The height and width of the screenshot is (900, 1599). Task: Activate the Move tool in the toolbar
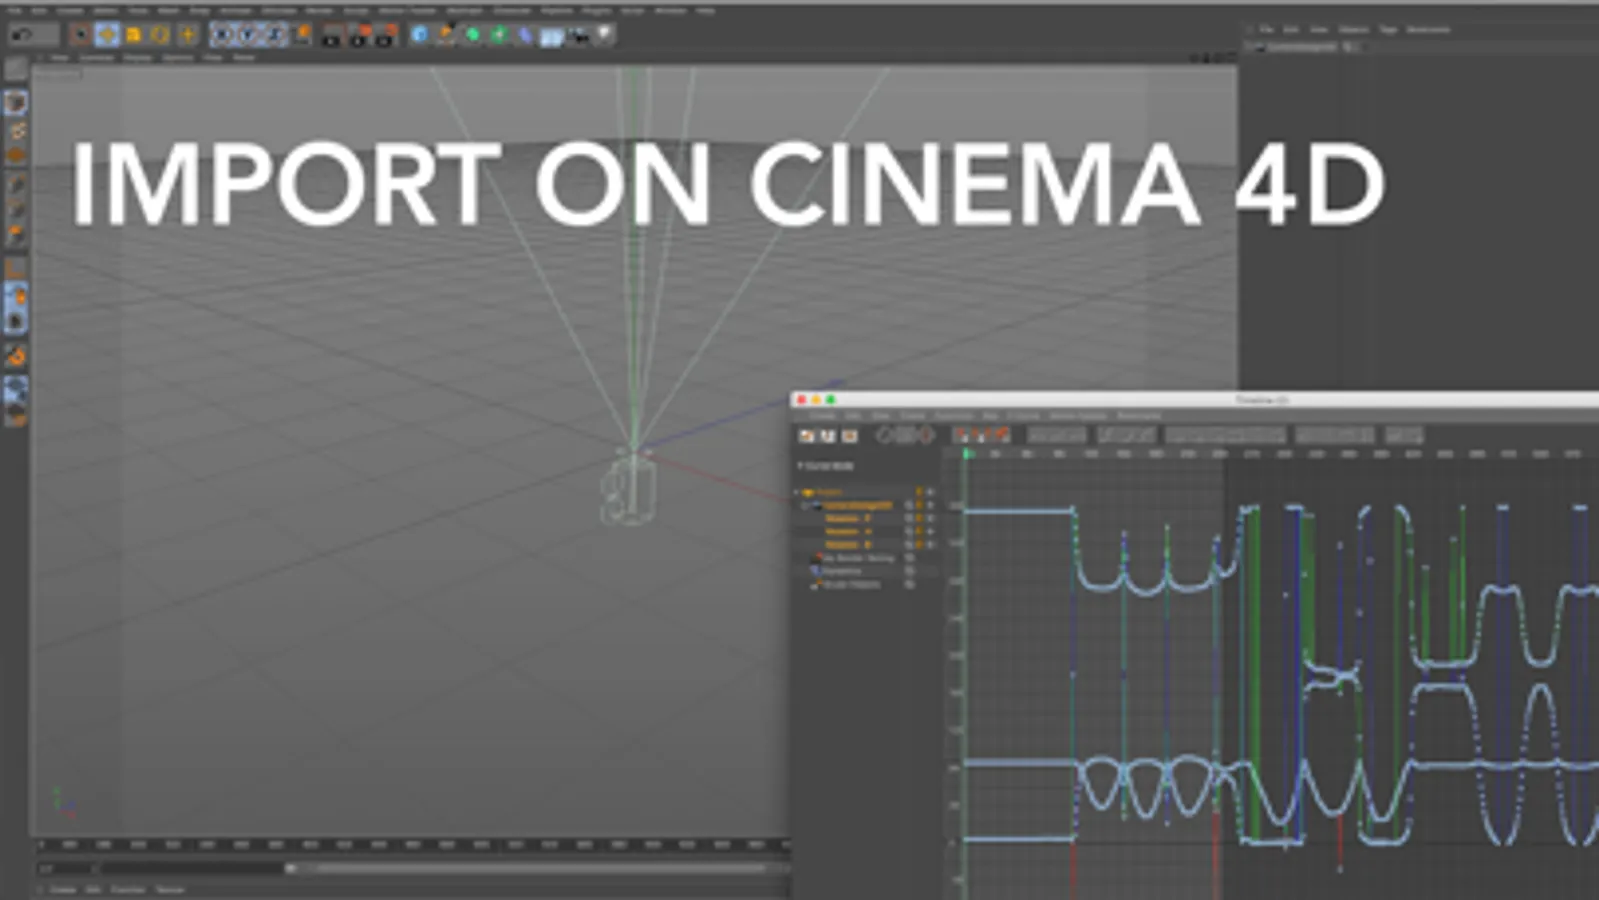(x=107, y=35)
